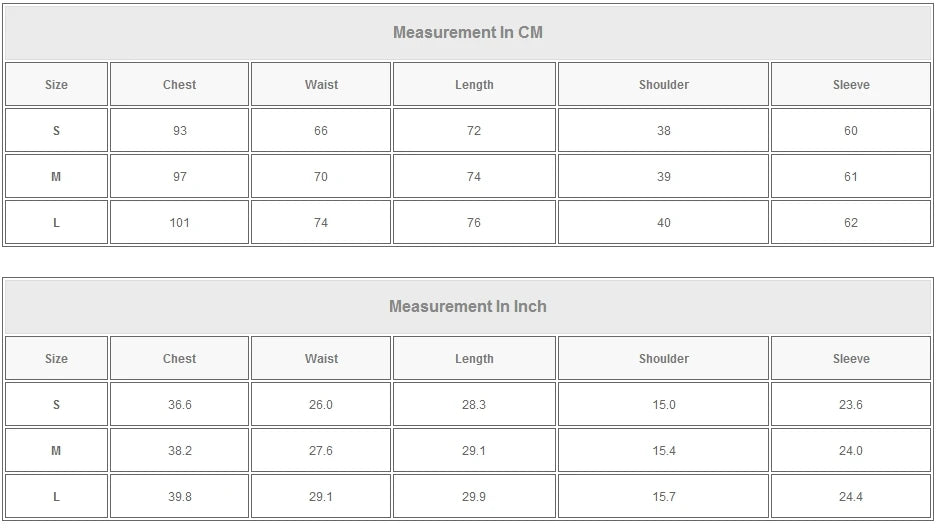The height and width of the screenshot is (528, 937).
Task: Select the sleeve value 24.4 cell
Action: tap(851, 497)
